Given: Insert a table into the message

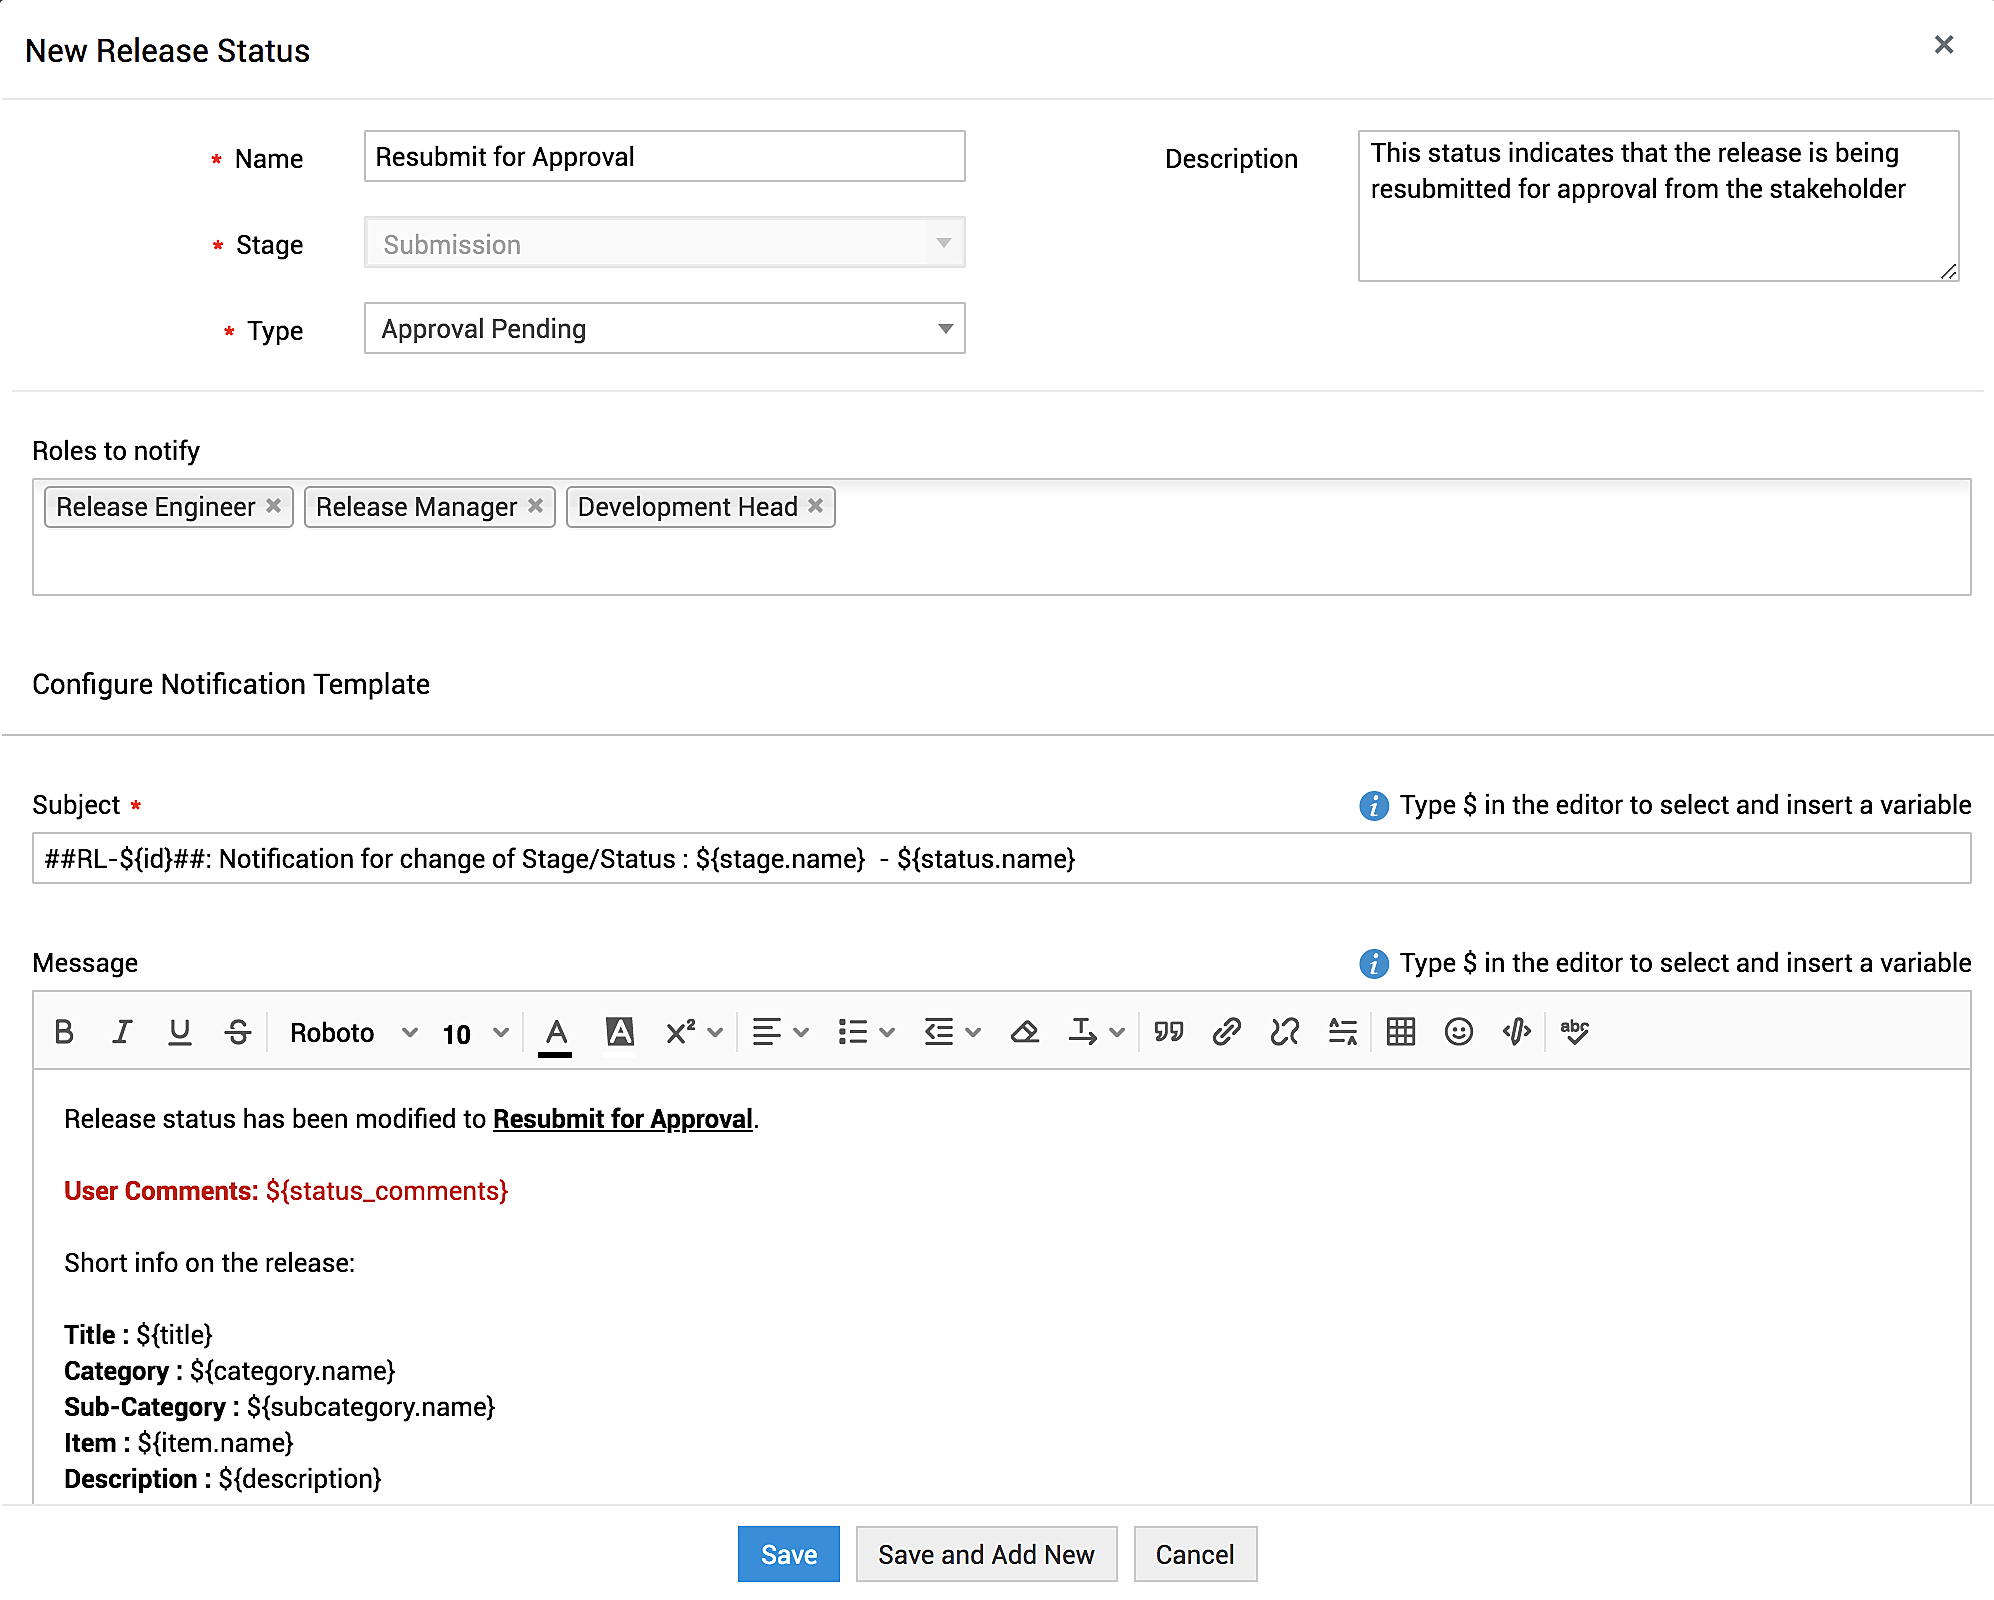Looking at the screenshot, I should point(1400,1031).
